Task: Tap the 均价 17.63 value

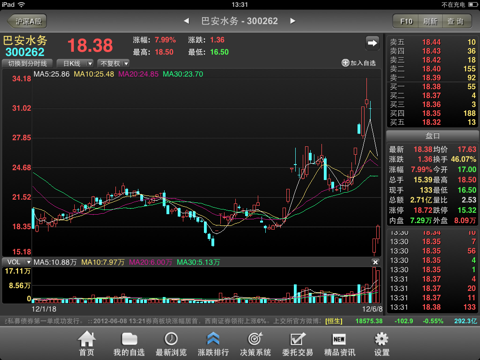Action: (467, 149)
